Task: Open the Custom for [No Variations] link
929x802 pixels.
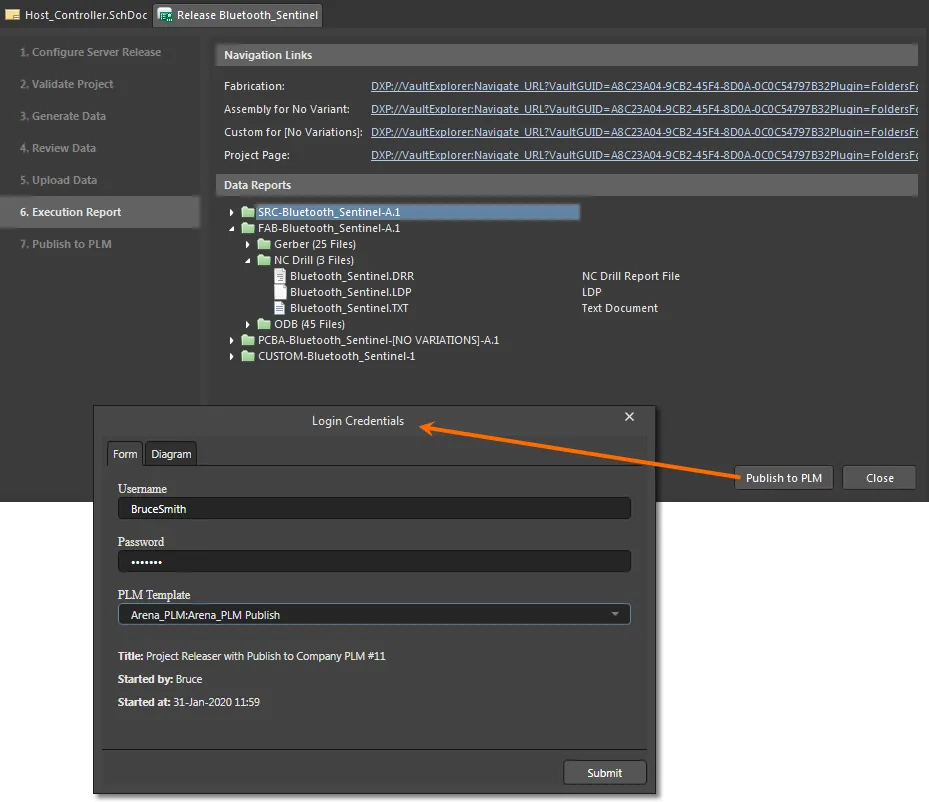Action: point(644,133)
